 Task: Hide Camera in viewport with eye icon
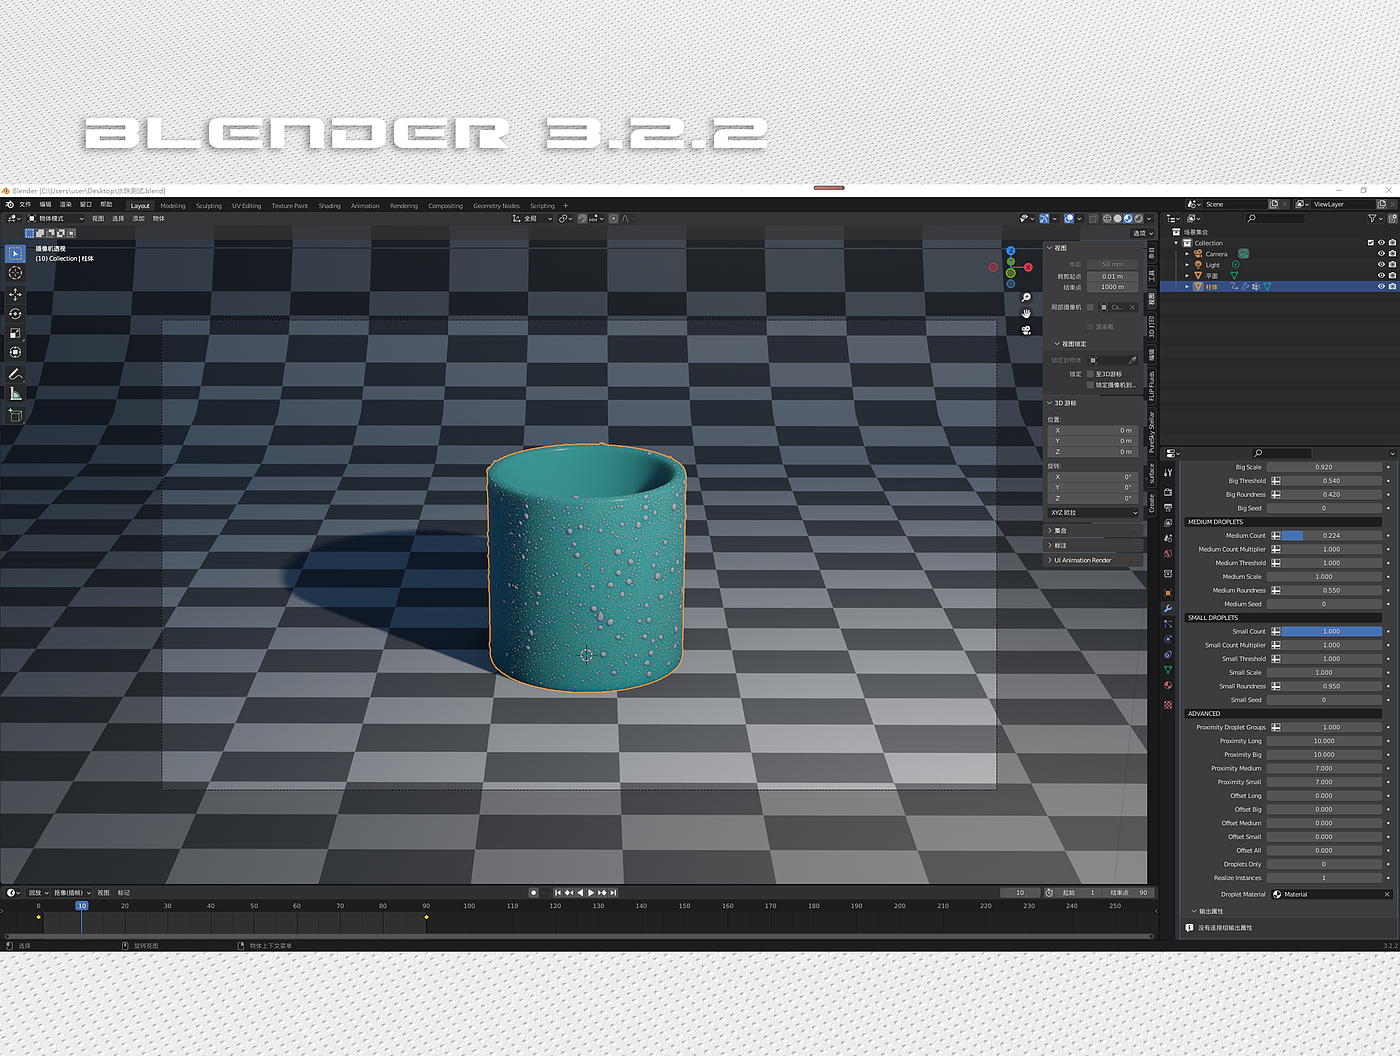tap(1381, 254)
